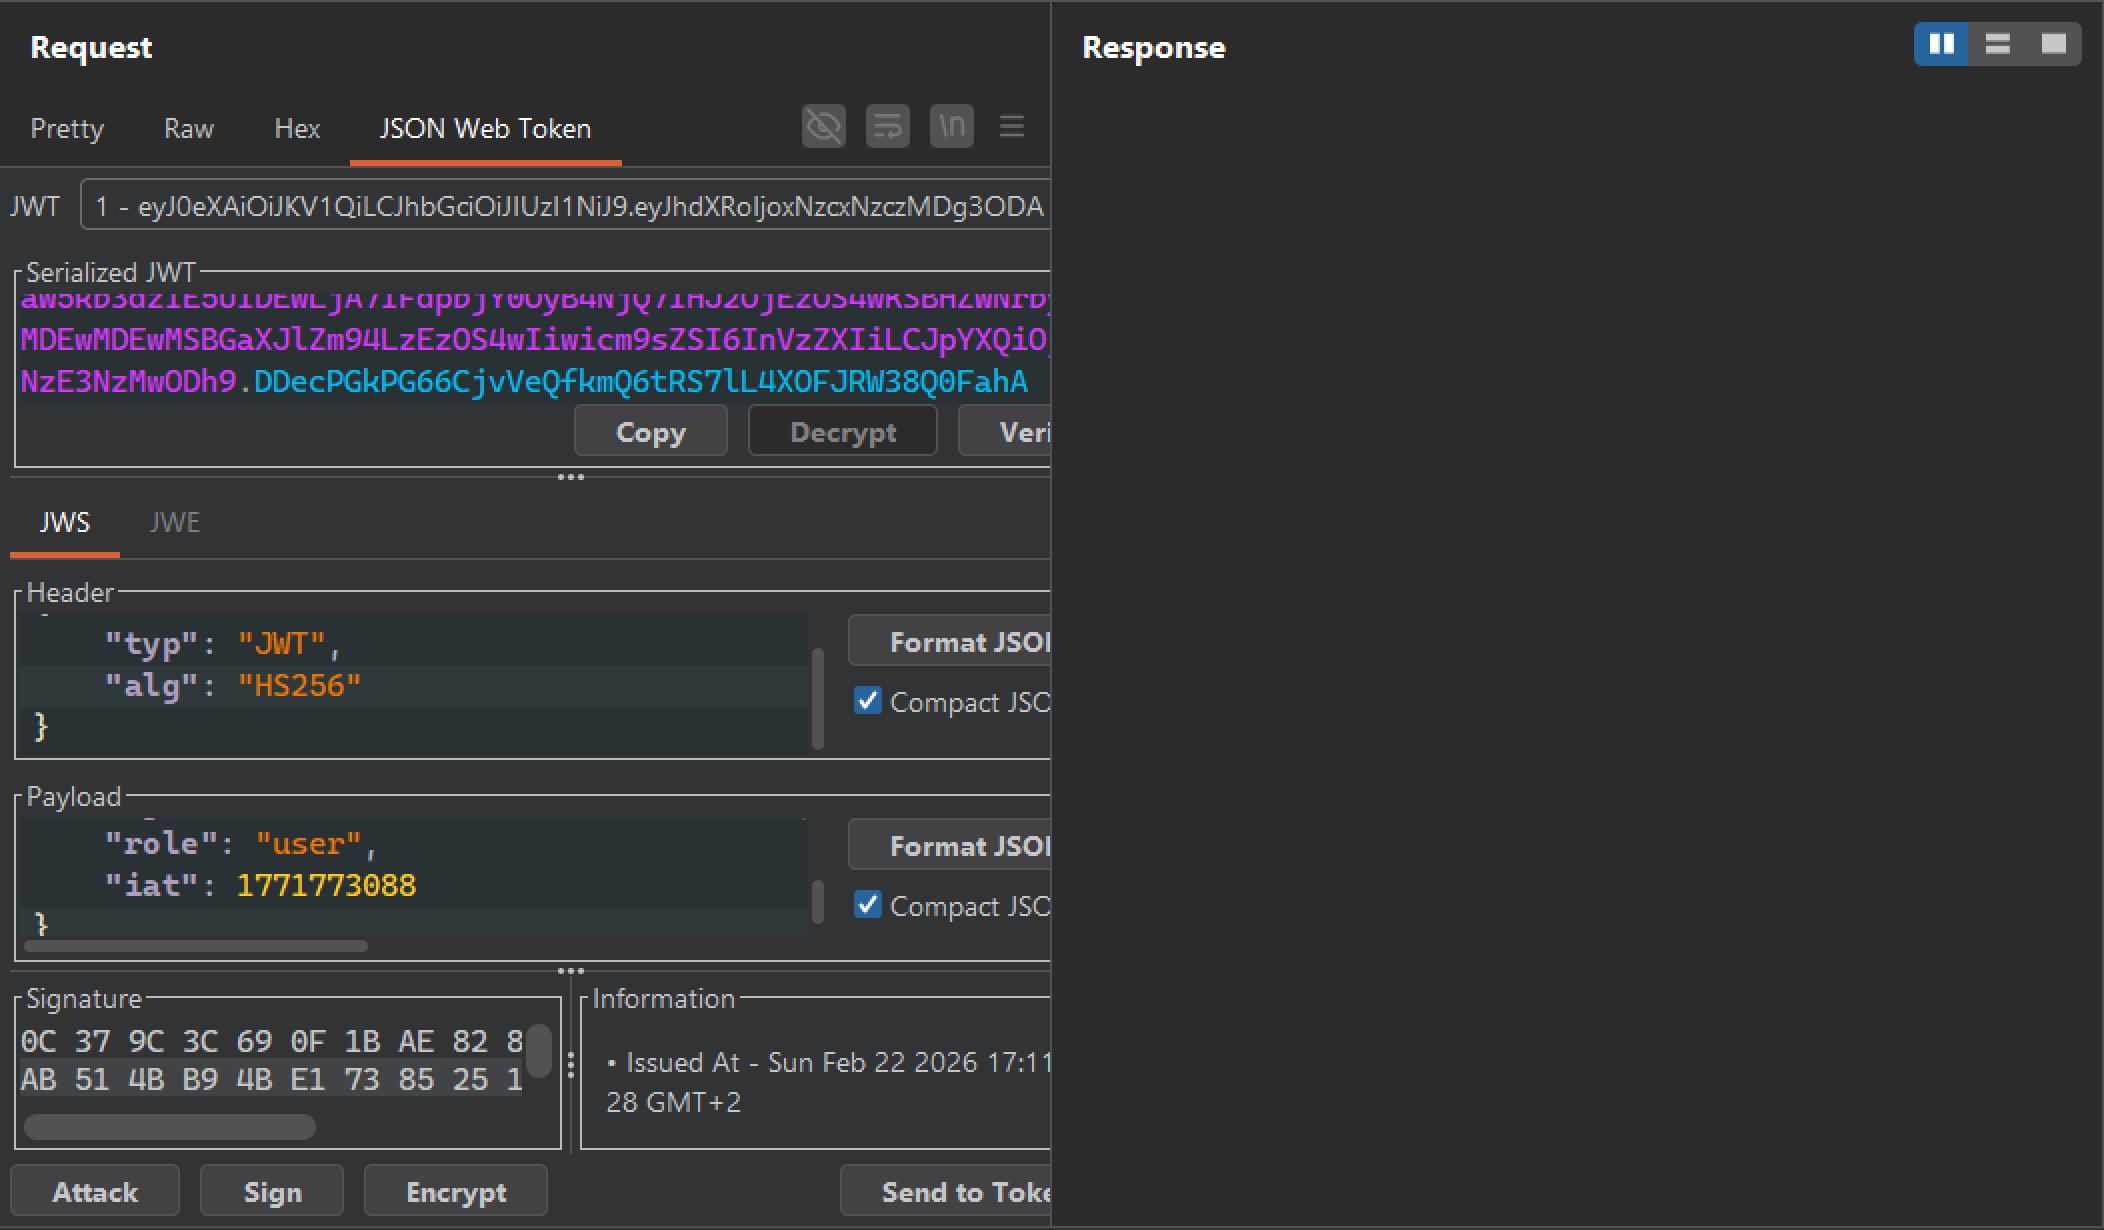The height and width of the screenshot is (1230, 2104).
Task: Show non-printable characters with the \n icon
Action: pyautogui.click(x=951, y=126)
